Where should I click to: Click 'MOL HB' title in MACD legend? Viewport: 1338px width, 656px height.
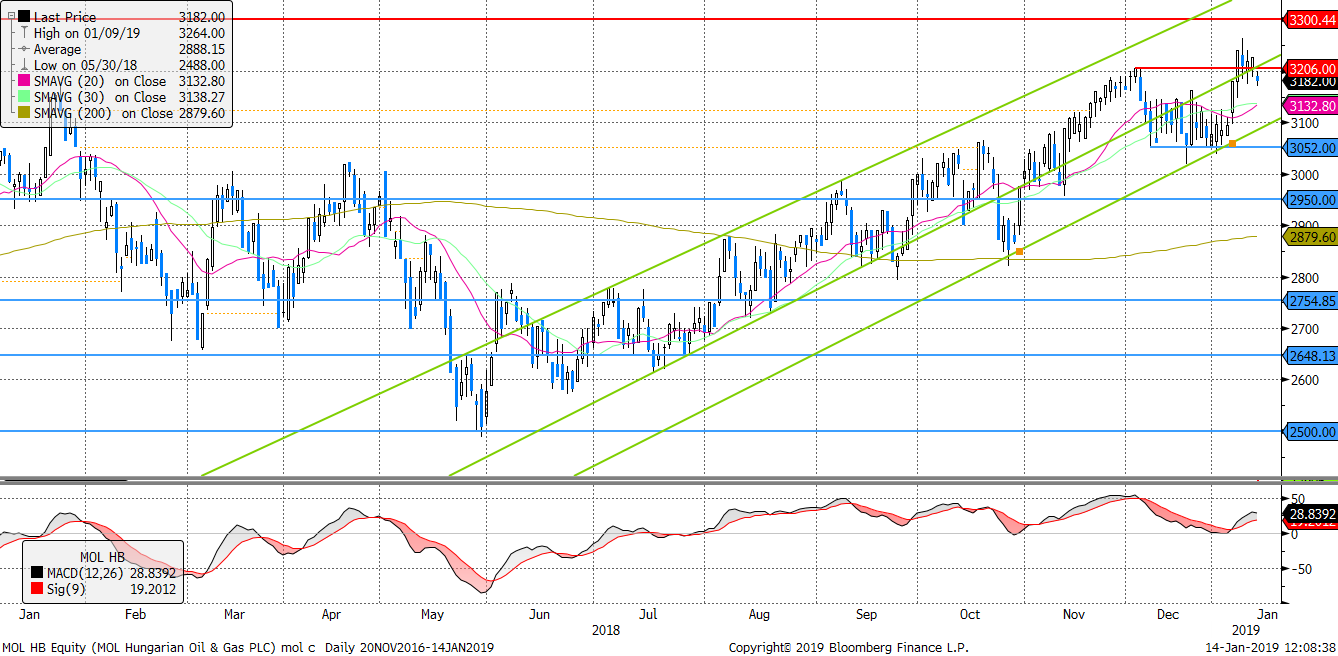coord(101,556)
